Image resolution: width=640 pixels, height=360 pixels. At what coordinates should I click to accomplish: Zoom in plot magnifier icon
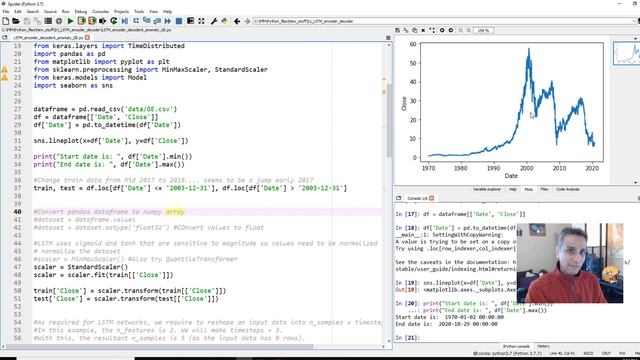click(x=469, y=30)
